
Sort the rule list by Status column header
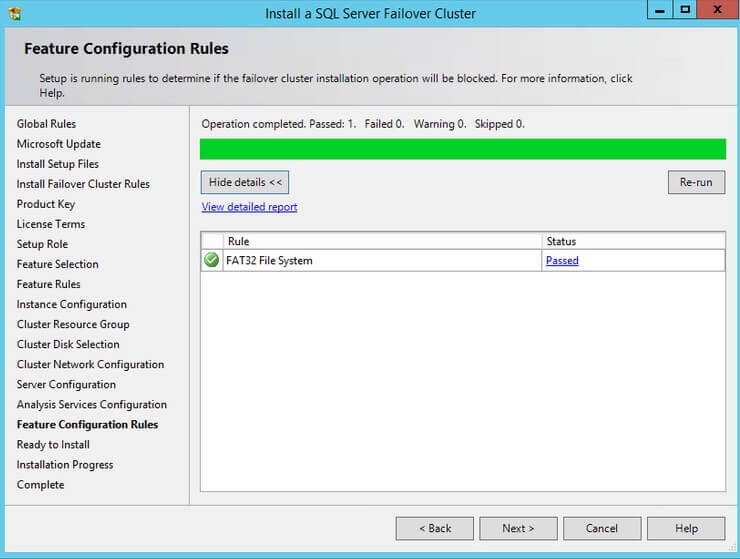[633, 241]
